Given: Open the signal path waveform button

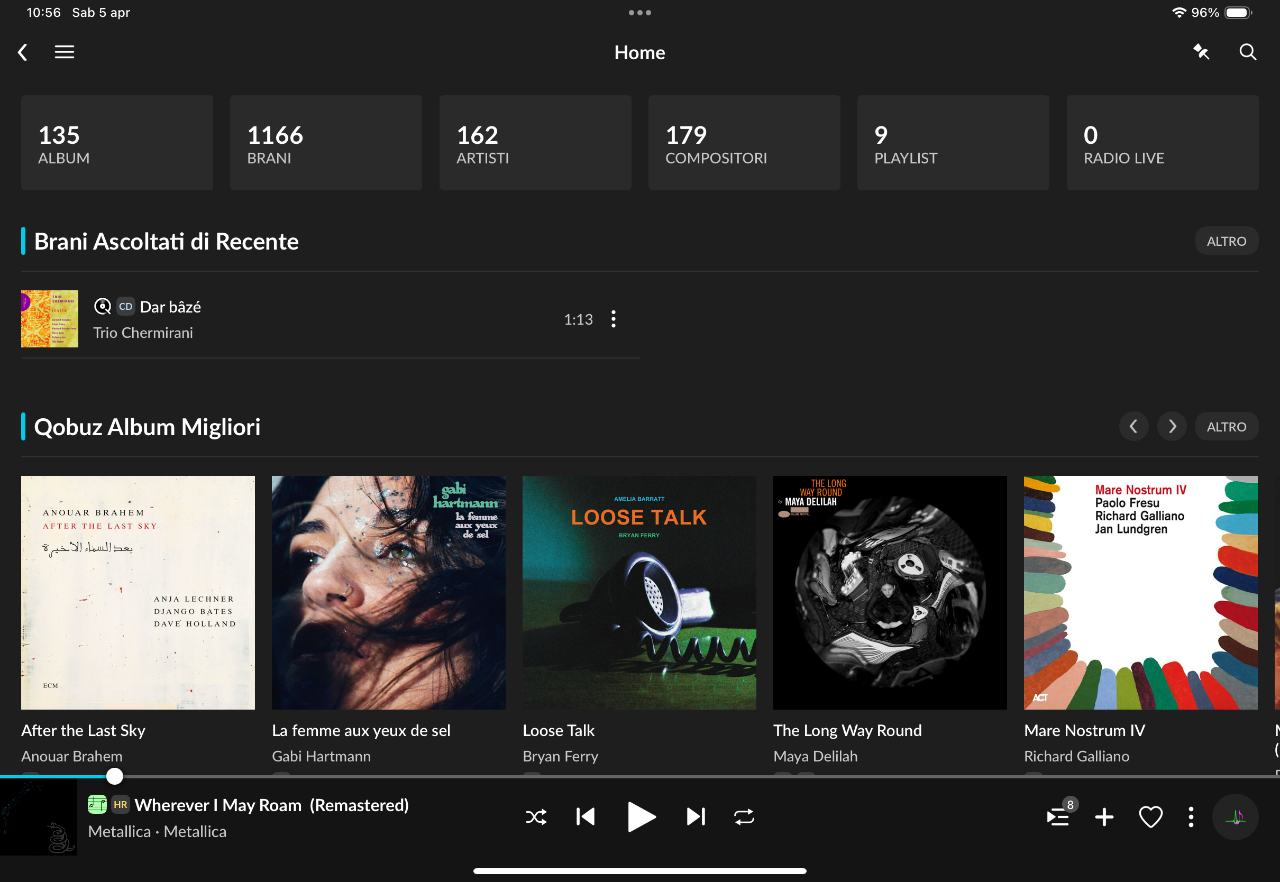Looking at the screenshot, I should pos(1236,817).
